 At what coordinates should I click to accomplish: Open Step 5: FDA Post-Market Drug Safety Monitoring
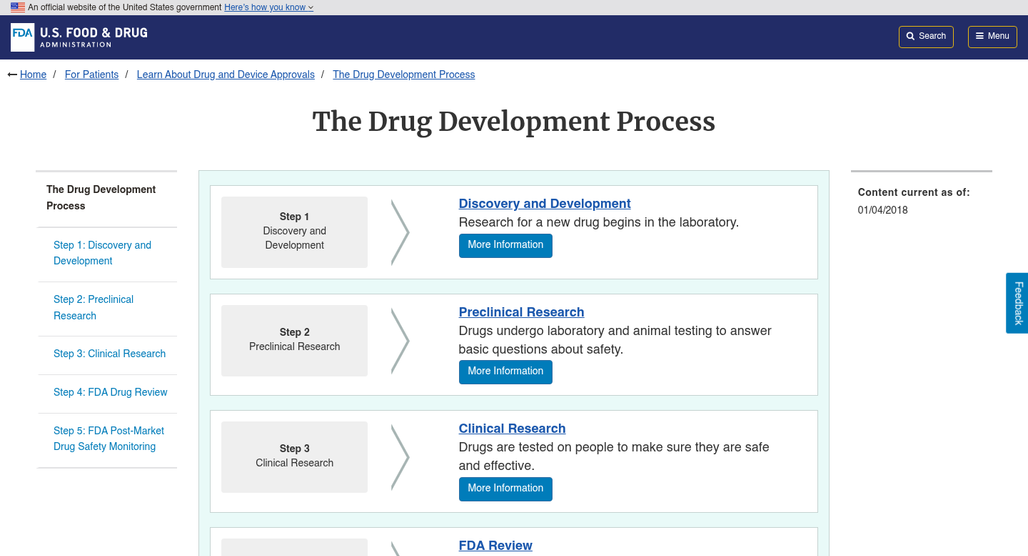pos(109,439)
